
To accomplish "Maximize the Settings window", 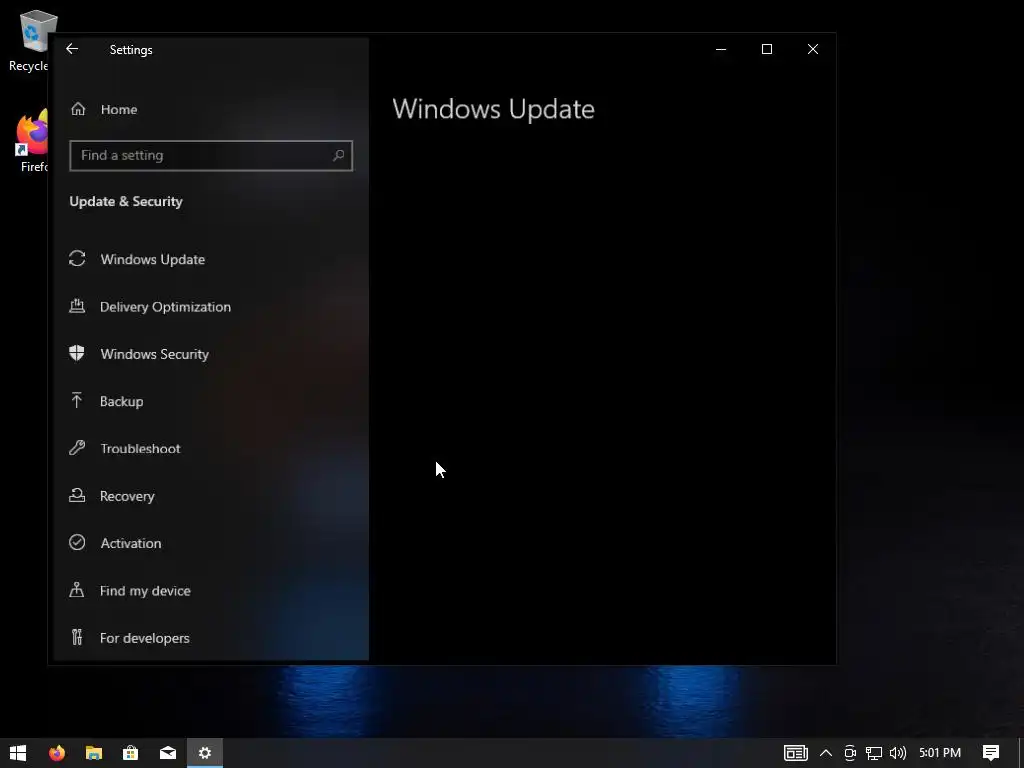I will 767,49.
